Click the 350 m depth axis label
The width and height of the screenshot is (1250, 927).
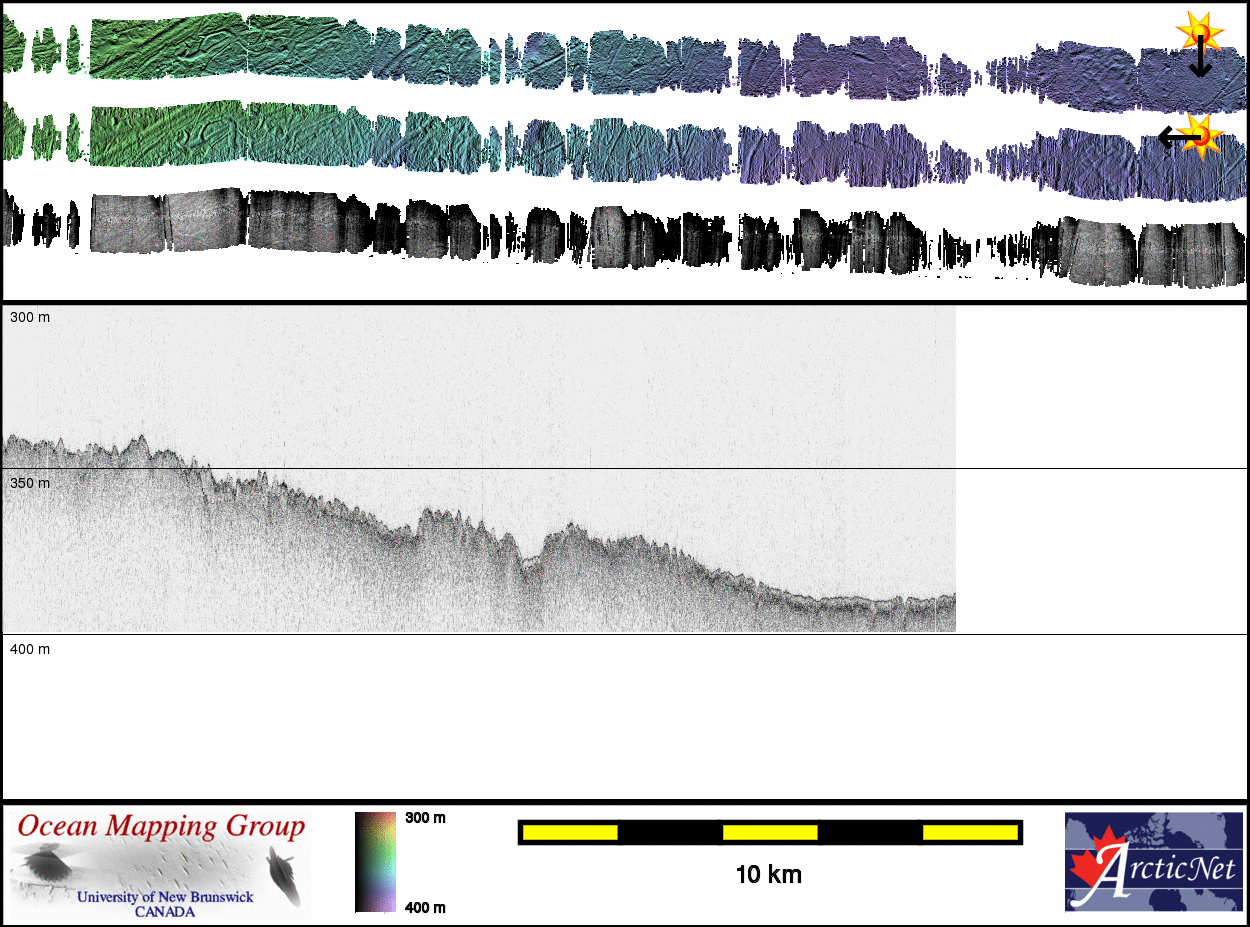[30, 483]
